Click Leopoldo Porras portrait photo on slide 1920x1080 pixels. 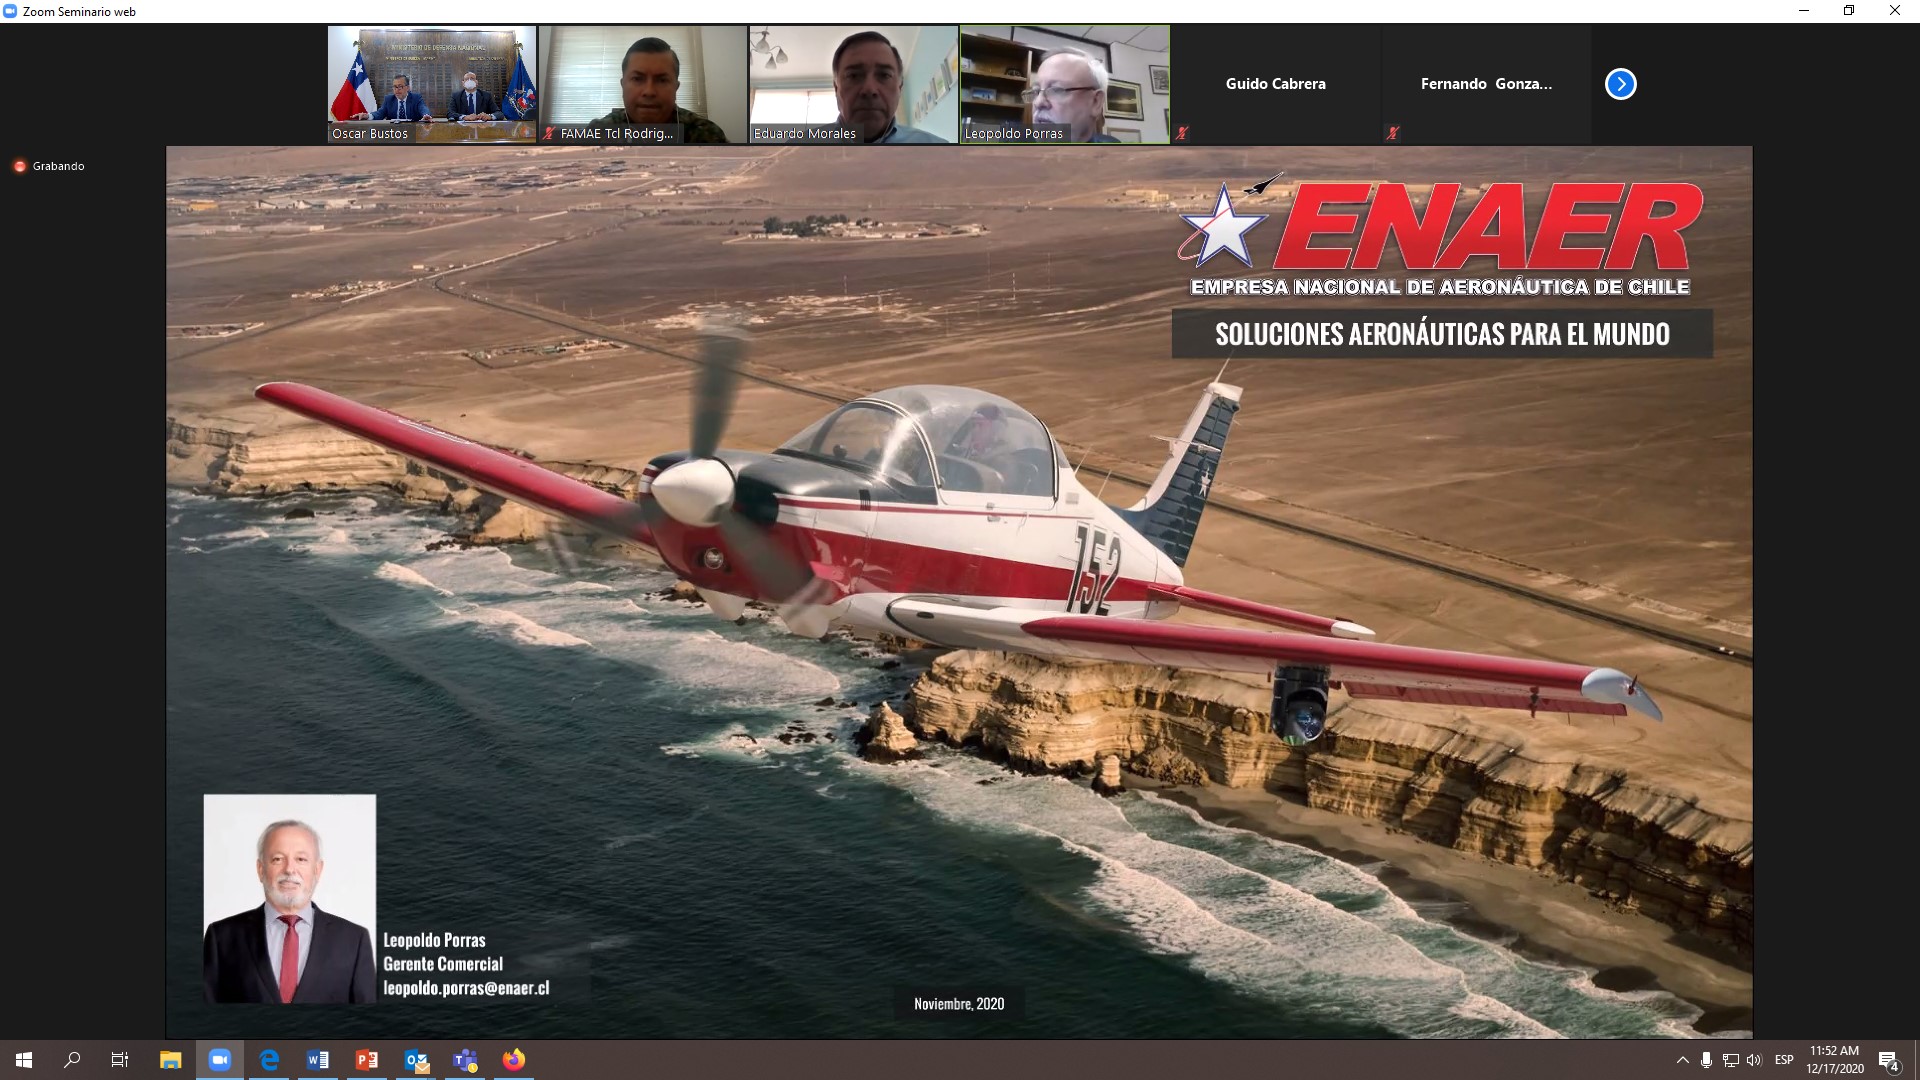pos(290,899)
